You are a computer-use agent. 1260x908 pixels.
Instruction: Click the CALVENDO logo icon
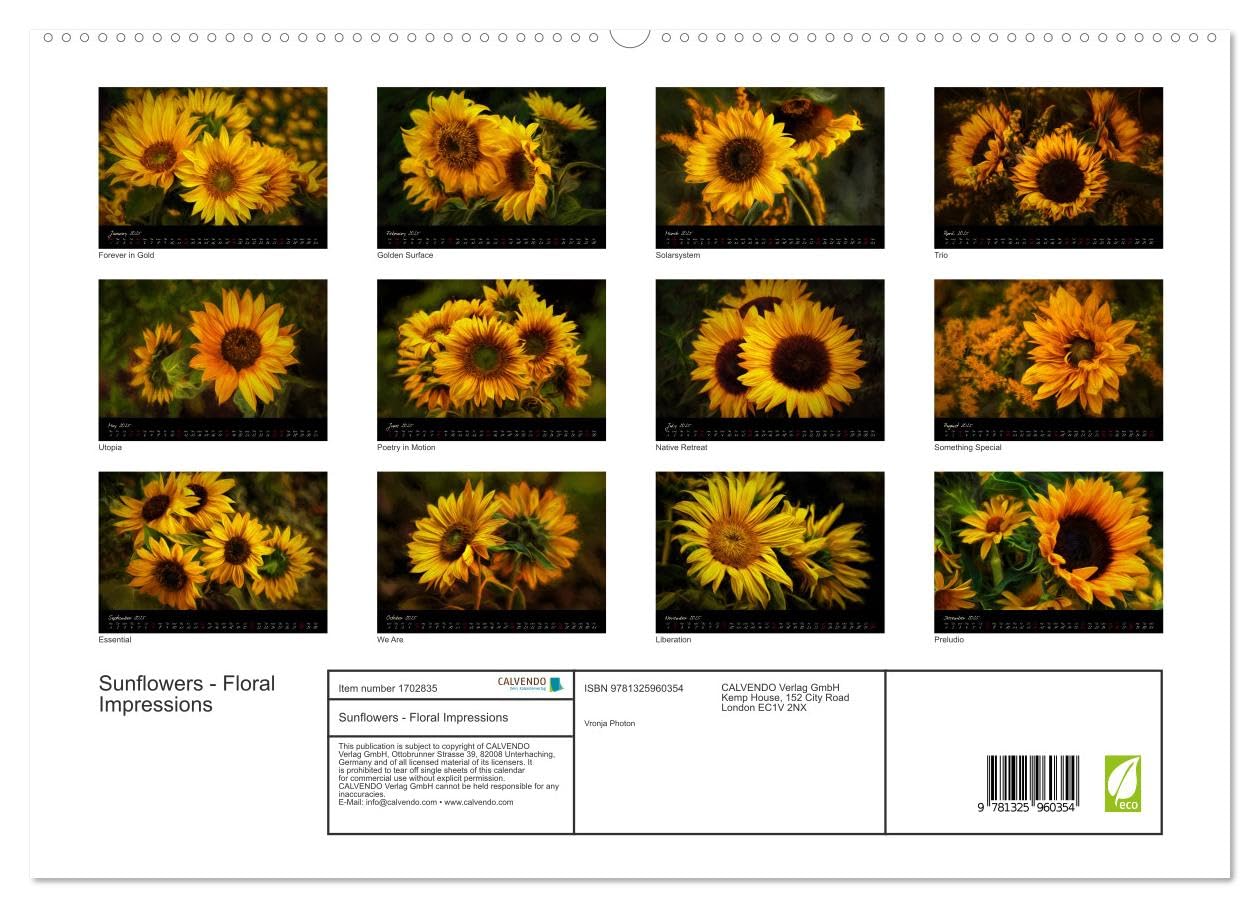coord(531,685)
